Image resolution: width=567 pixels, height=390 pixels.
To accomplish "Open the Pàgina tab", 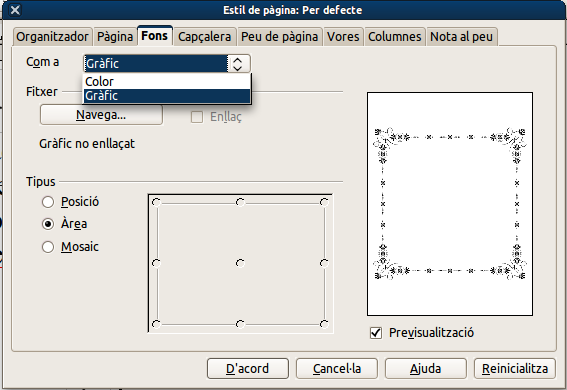I will [x=115, y=37].
